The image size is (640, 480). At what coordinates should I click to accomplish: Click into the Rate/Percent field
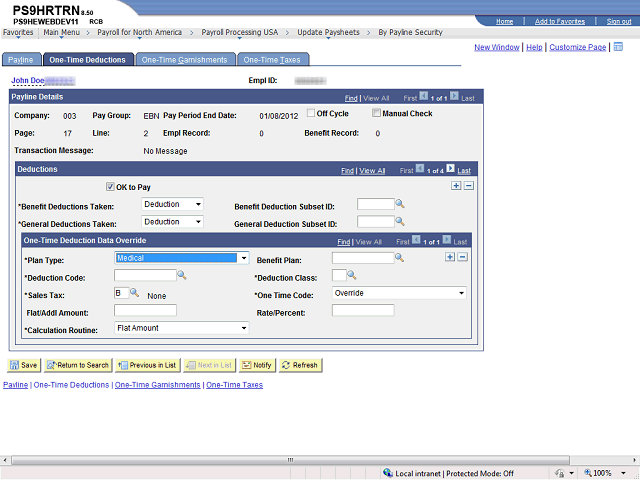click(363, 310)
